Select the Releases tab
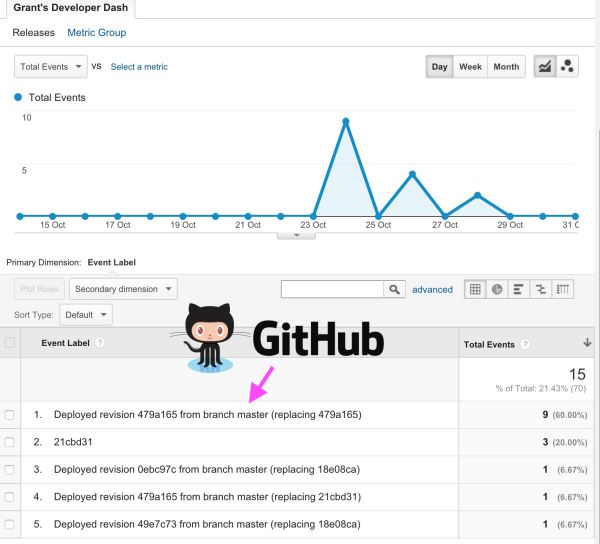This screenshot has height=544, width=600. [34, 33]
